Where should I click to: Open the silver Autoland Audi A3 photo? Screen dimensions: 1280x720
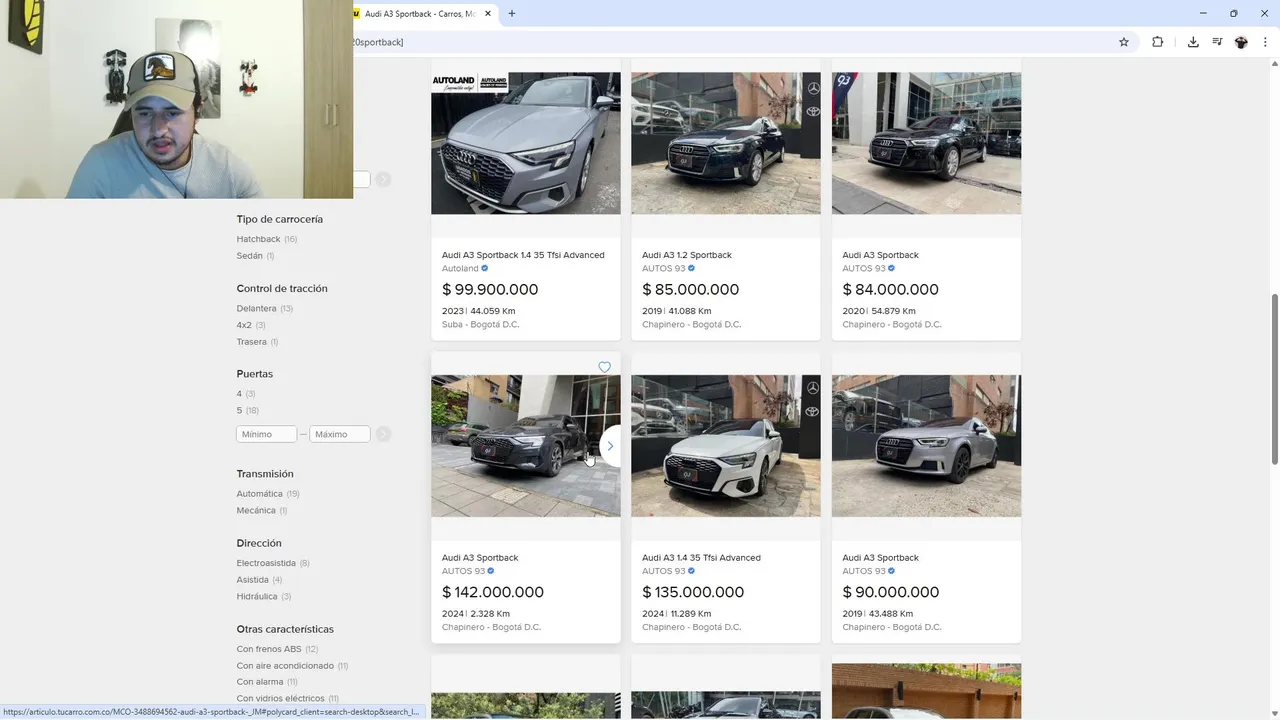pos(526,143)
